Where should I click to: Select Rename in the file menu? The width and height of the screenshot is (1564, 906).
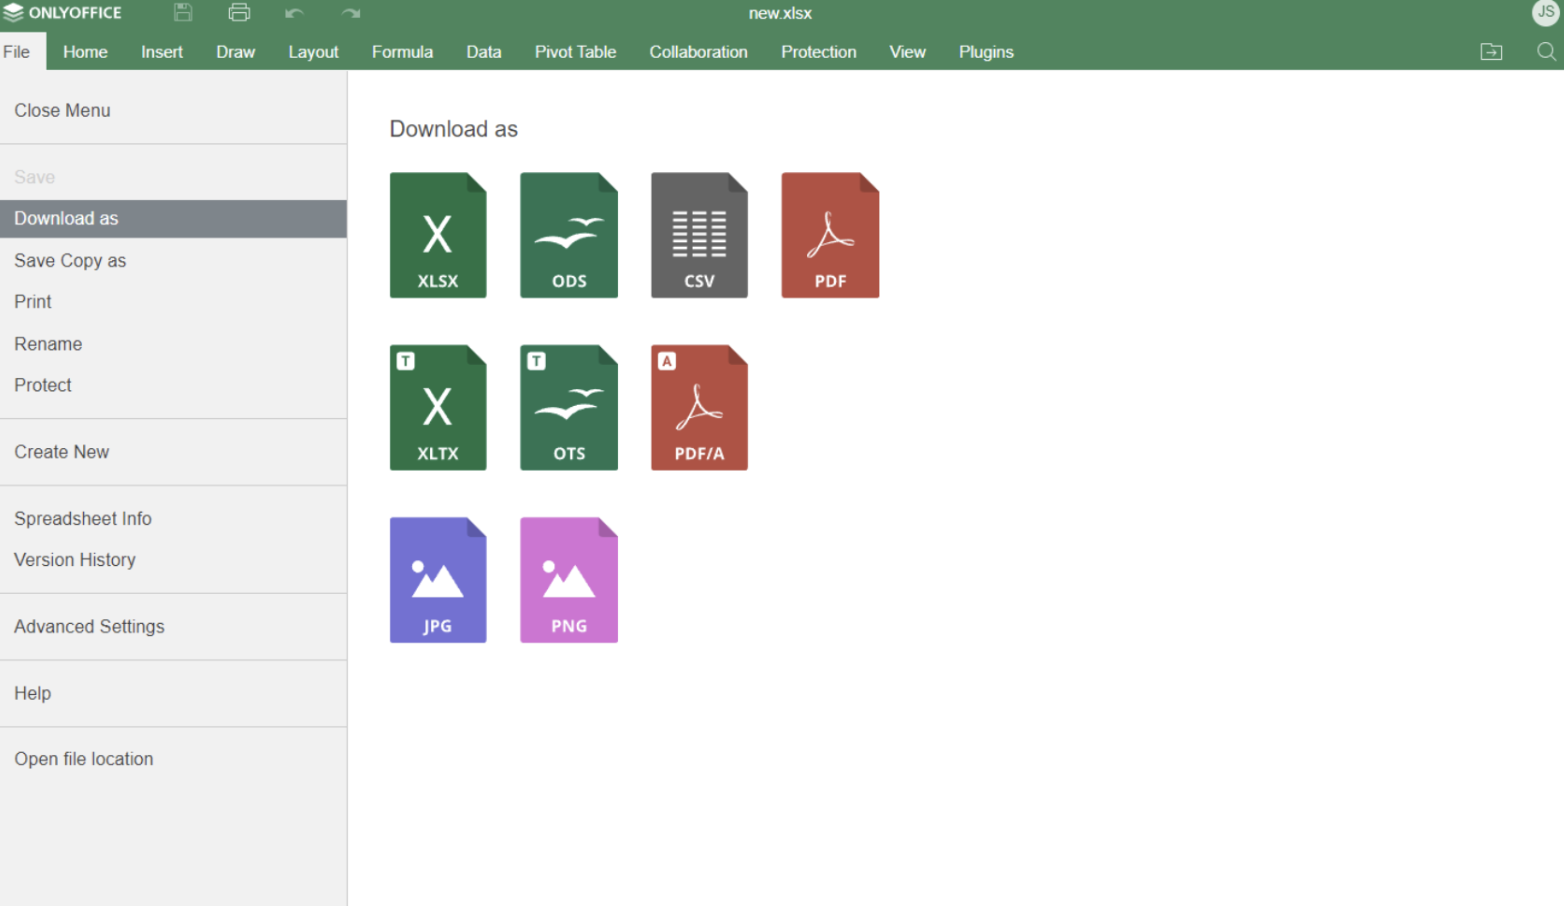(173, 343)
